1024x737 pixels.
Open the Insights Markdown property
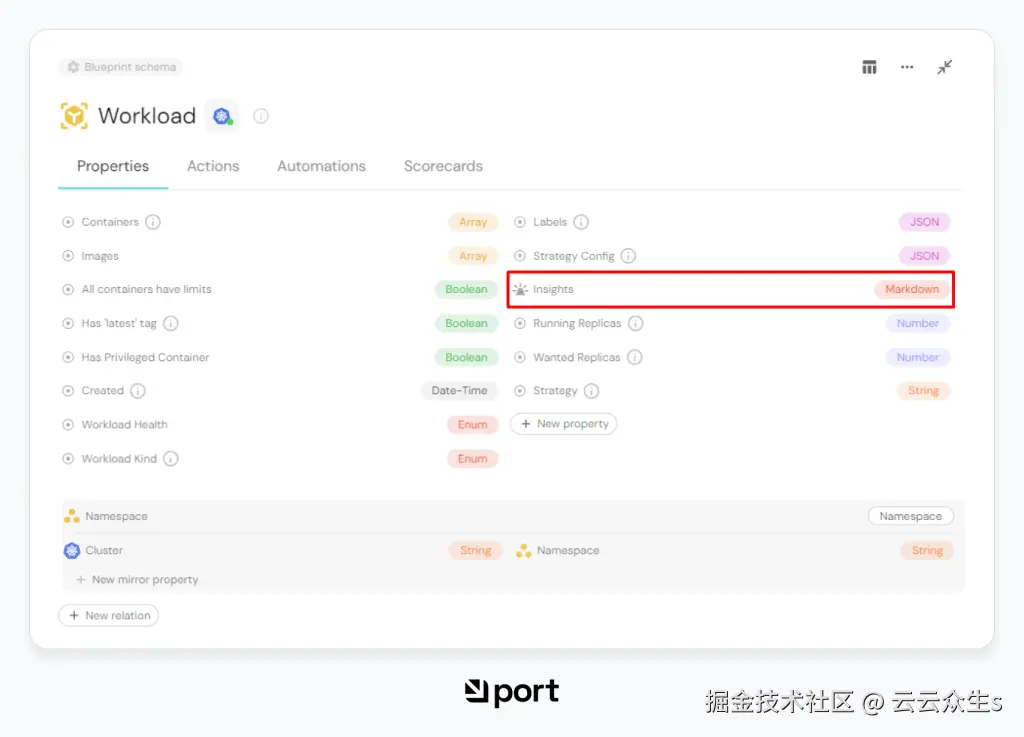coord(731,289)
